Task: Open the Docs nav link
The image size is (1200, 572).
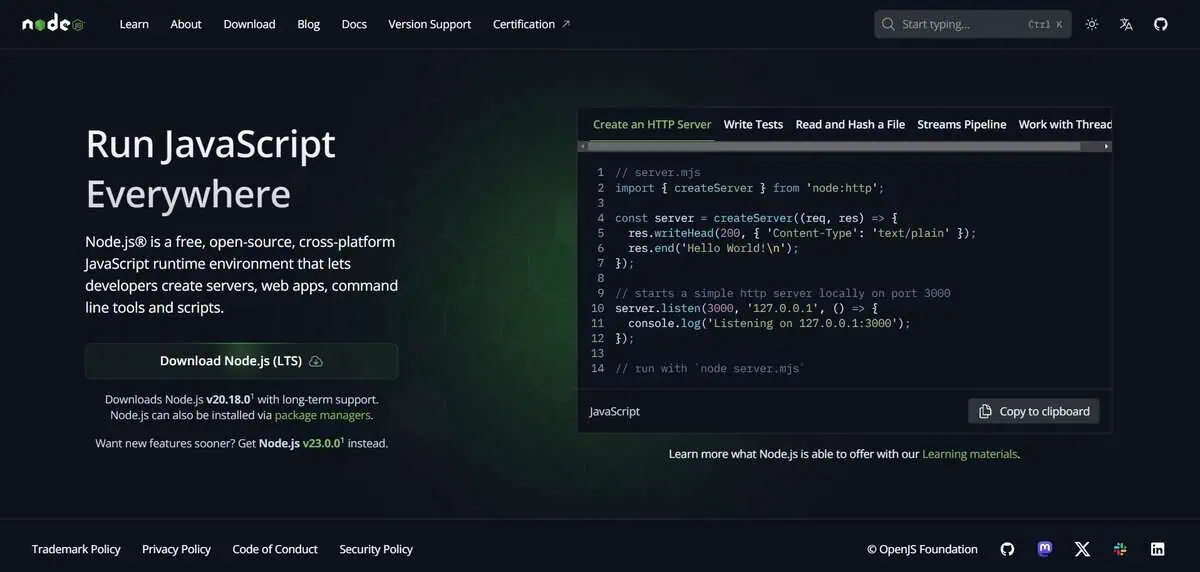Action: 354,24
